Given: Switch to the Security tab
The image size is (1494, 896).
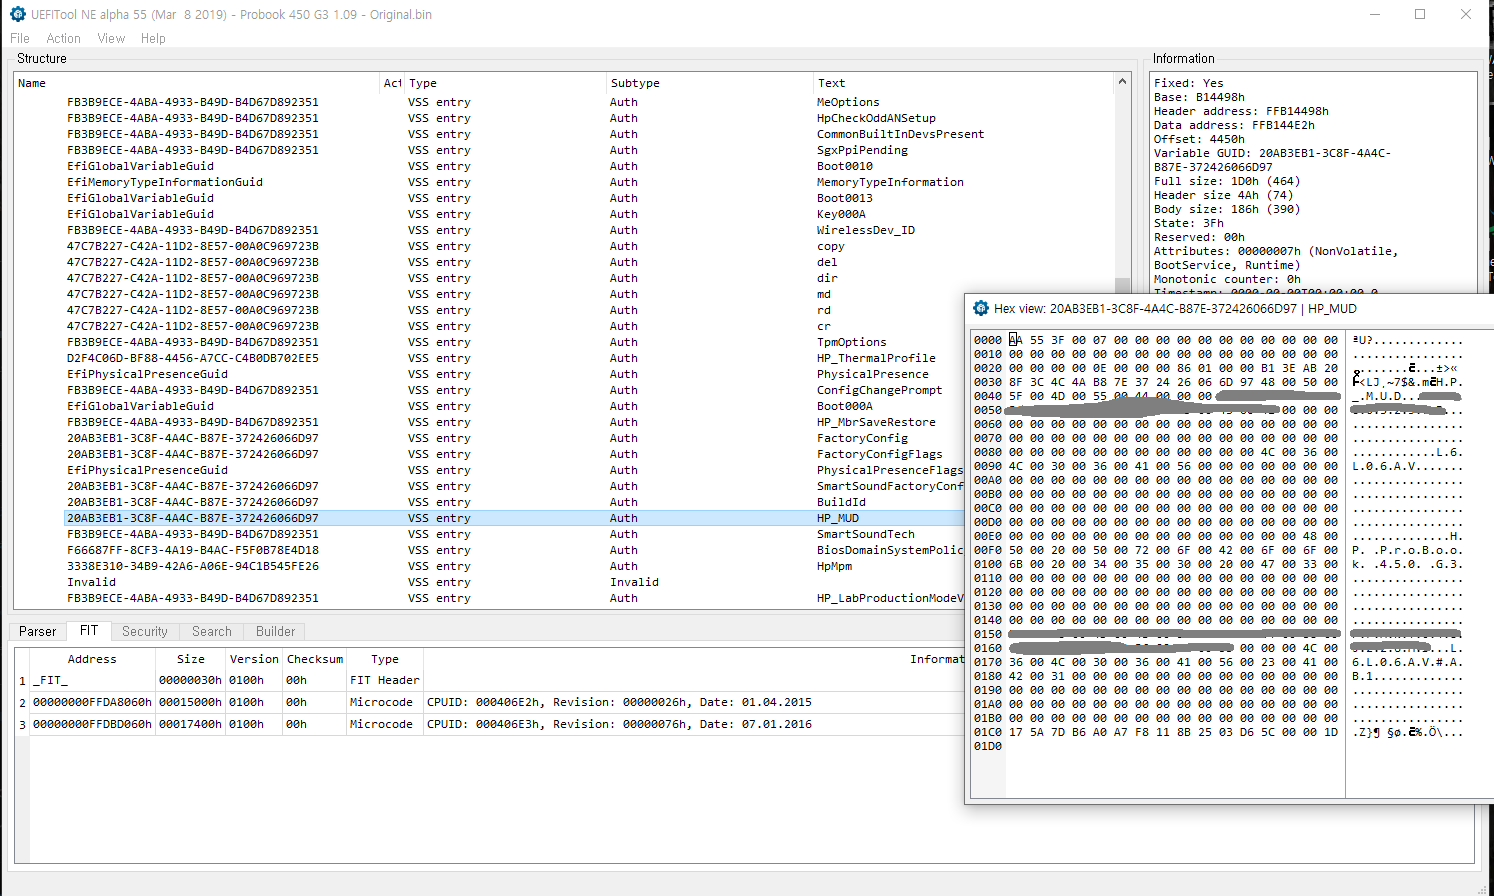Looking at the screenshot, I should tap(145, 631).
